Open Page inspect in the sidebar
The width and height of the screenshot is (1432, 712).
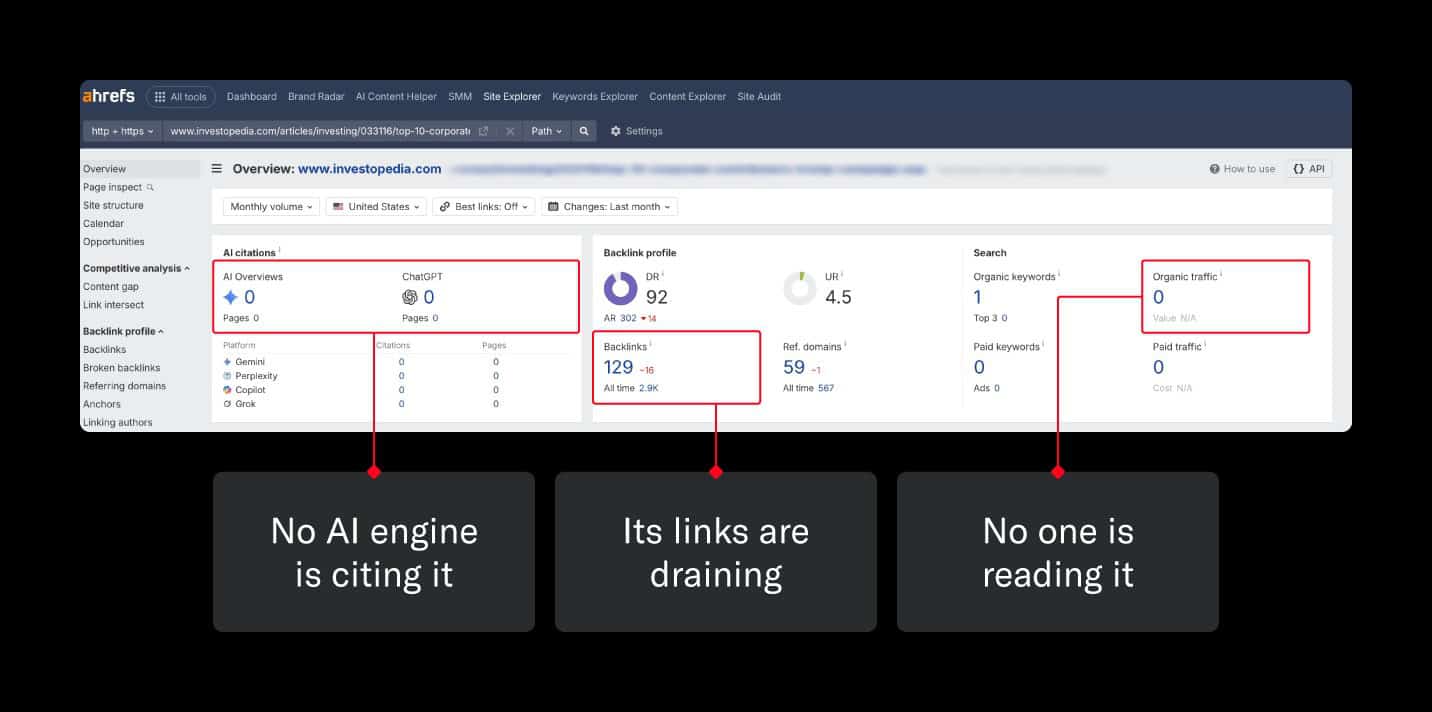coord(113,187)
